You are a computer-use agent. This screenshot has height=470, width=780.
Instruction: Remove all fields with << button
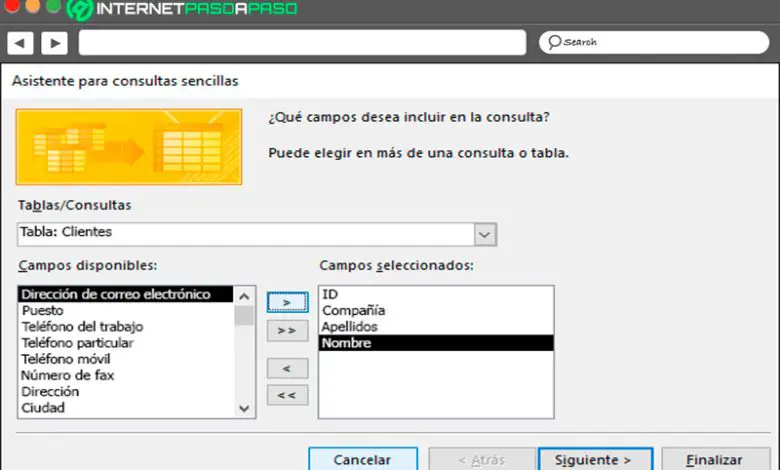(x=287, y=395)
